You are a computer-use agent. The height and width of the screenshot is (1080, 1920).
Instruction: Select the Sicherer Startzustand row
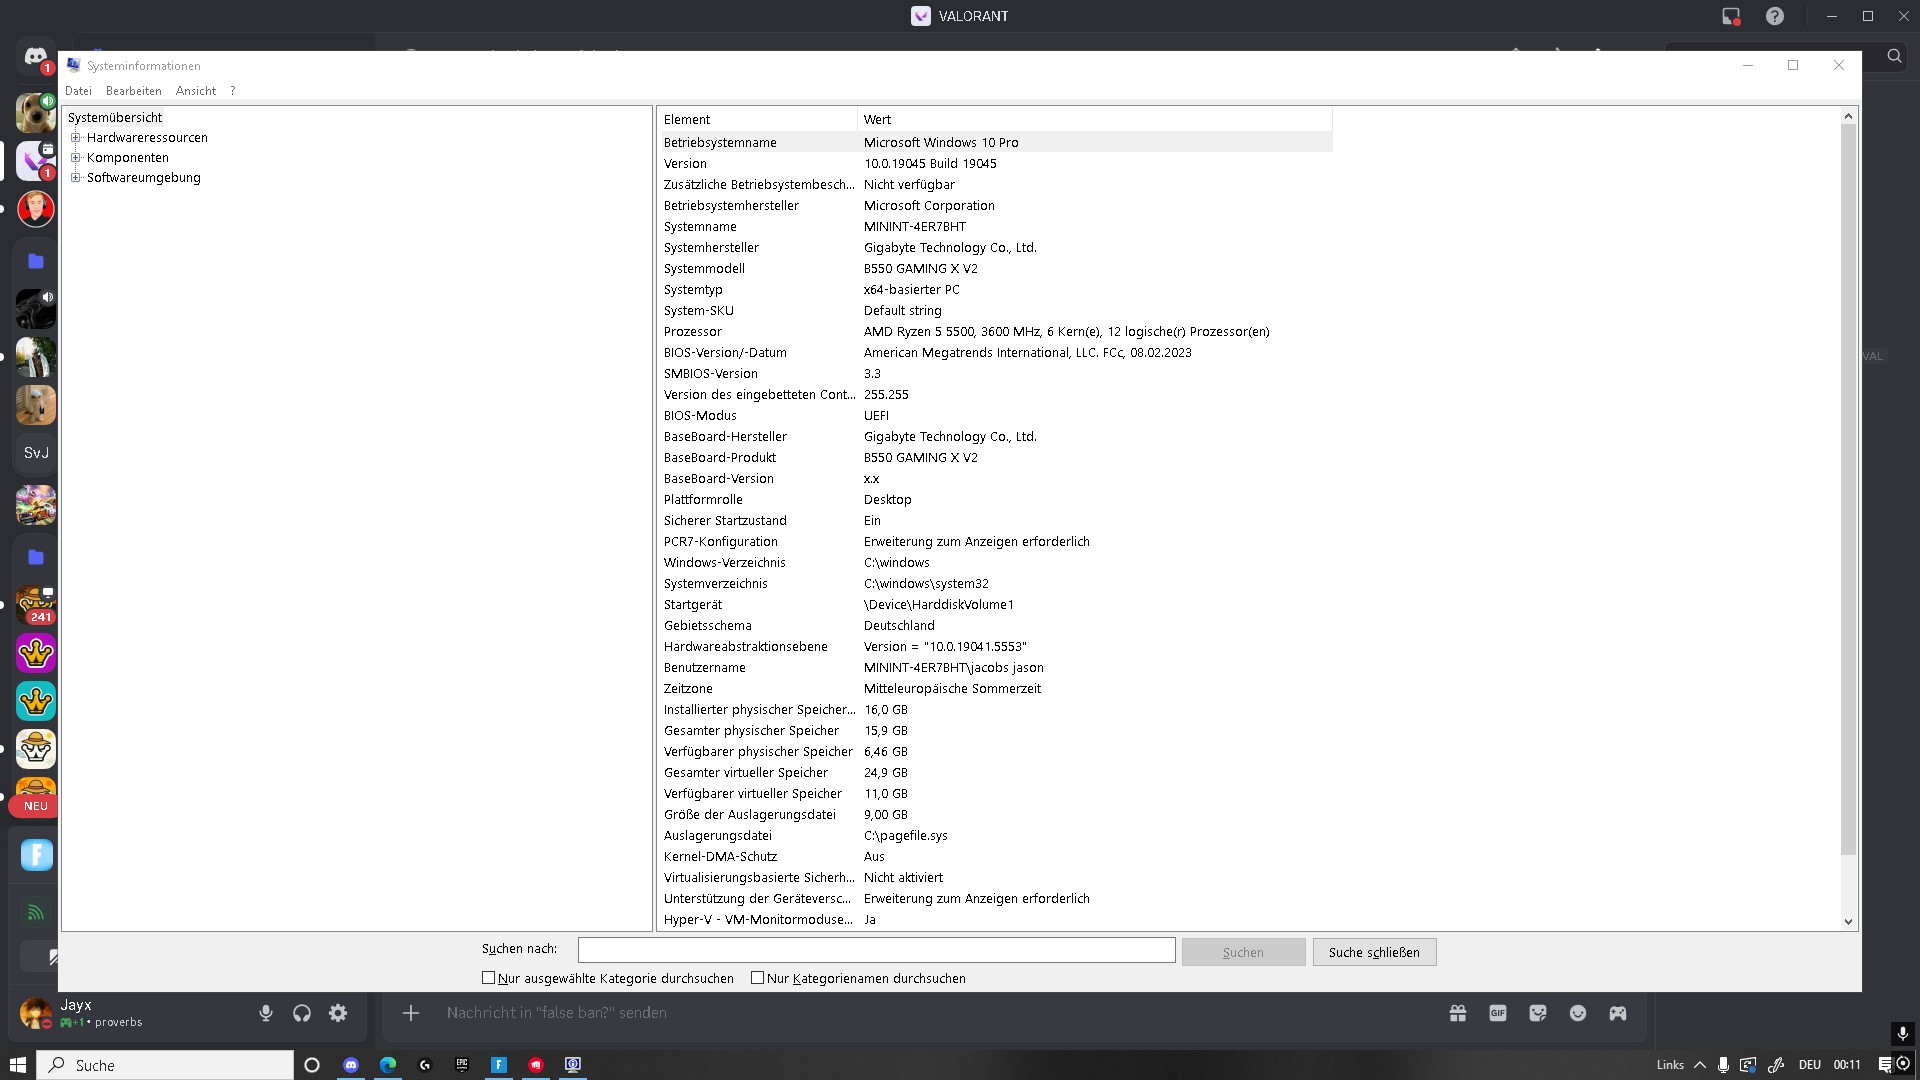click(995, 520)
